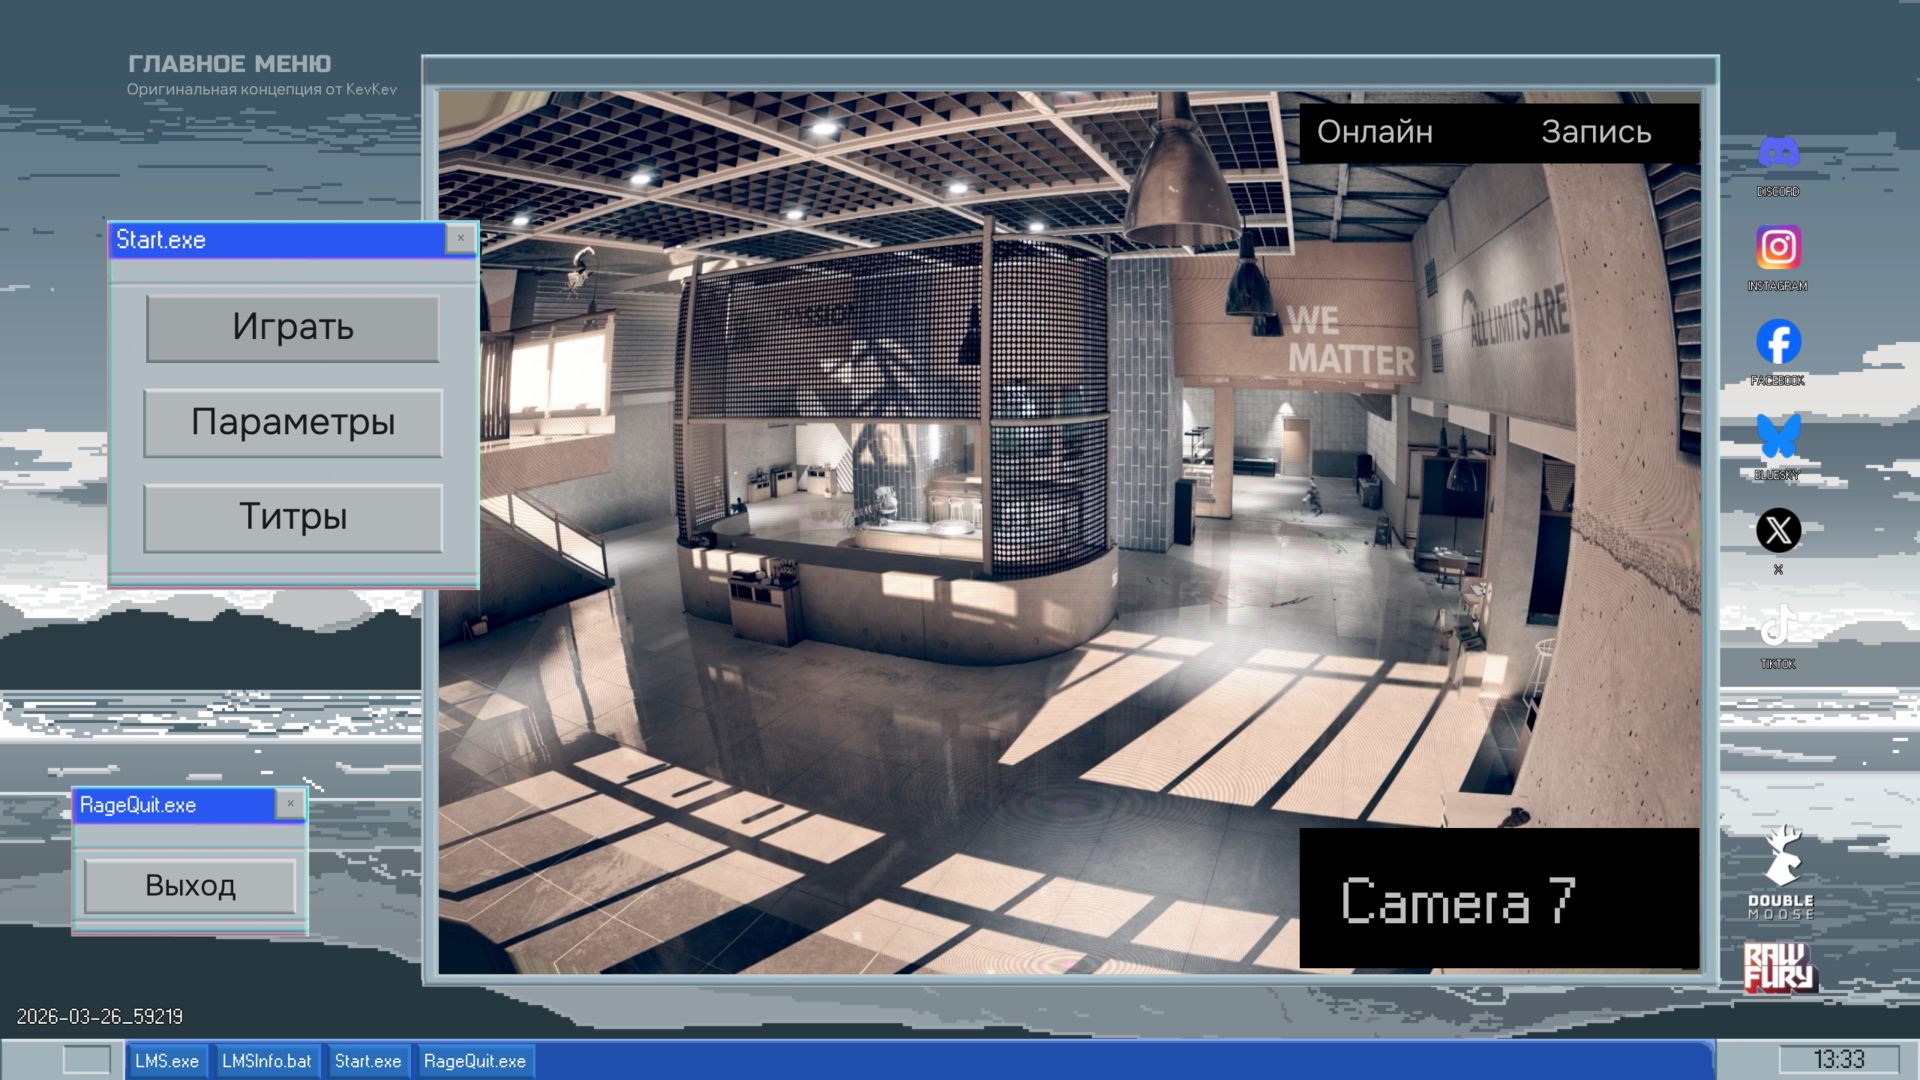Screen dimensions: 1920x1080
Task: Click the Double Moose logo
Action: (1780, 872)
